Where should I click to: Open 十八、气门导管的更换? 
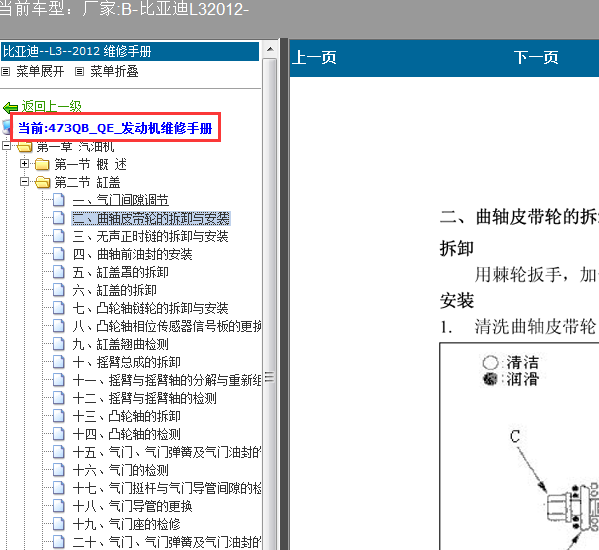pos(133,506)
